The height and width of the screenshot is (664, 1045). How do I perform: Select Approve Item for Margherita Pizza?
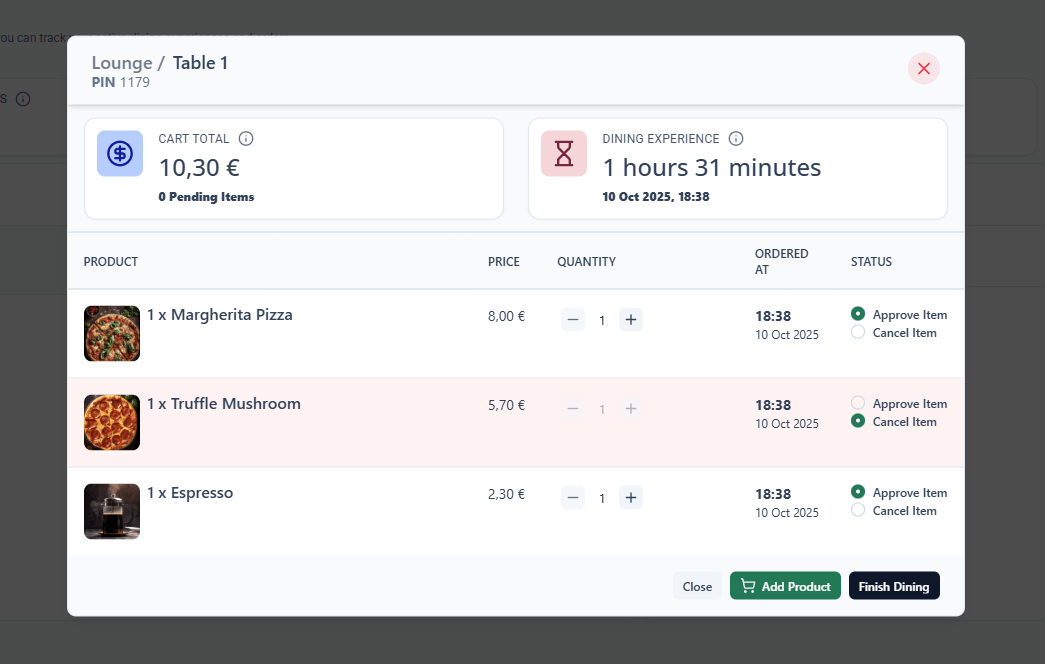click(x=858, y=314)
